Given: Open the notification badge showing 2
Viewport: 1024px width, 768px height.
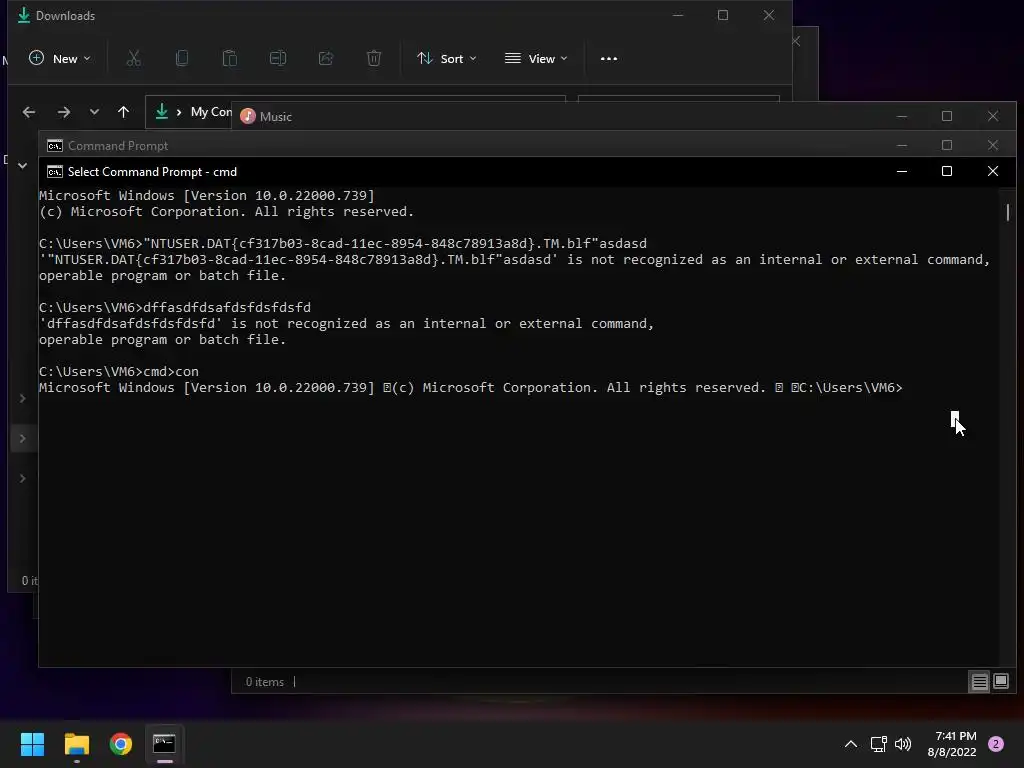Looking at the screenshot, I should click(x=996, y=744).
